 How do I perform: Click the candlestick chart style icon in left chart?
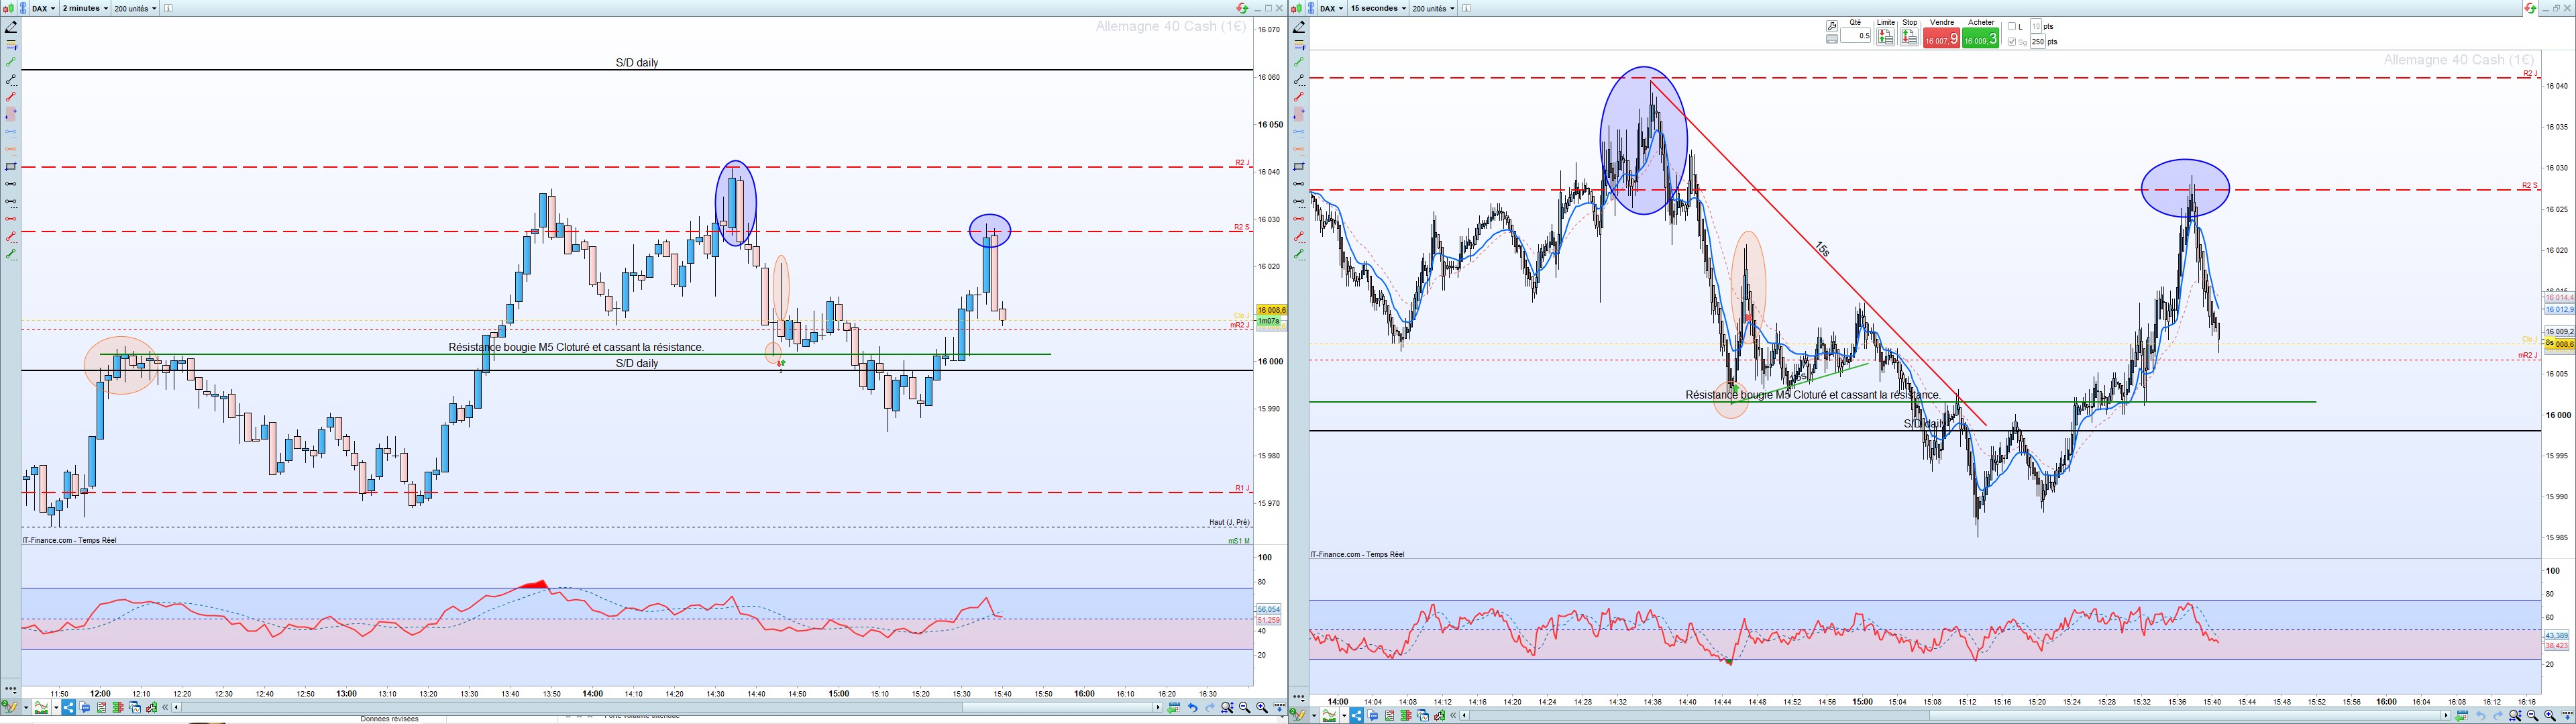pos(8,8)
